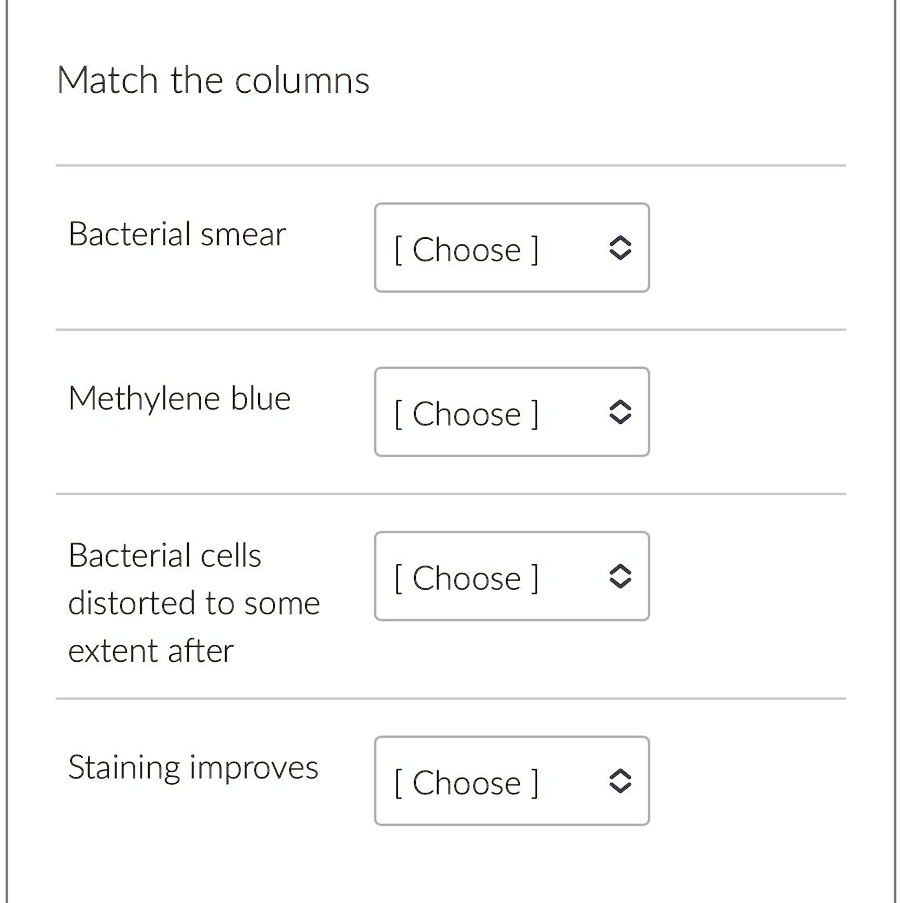This screenshot has width=901, height=903.
Task: Click the stepper arrows beside the Methylene blue field
Action: click(x=620, y=412)
